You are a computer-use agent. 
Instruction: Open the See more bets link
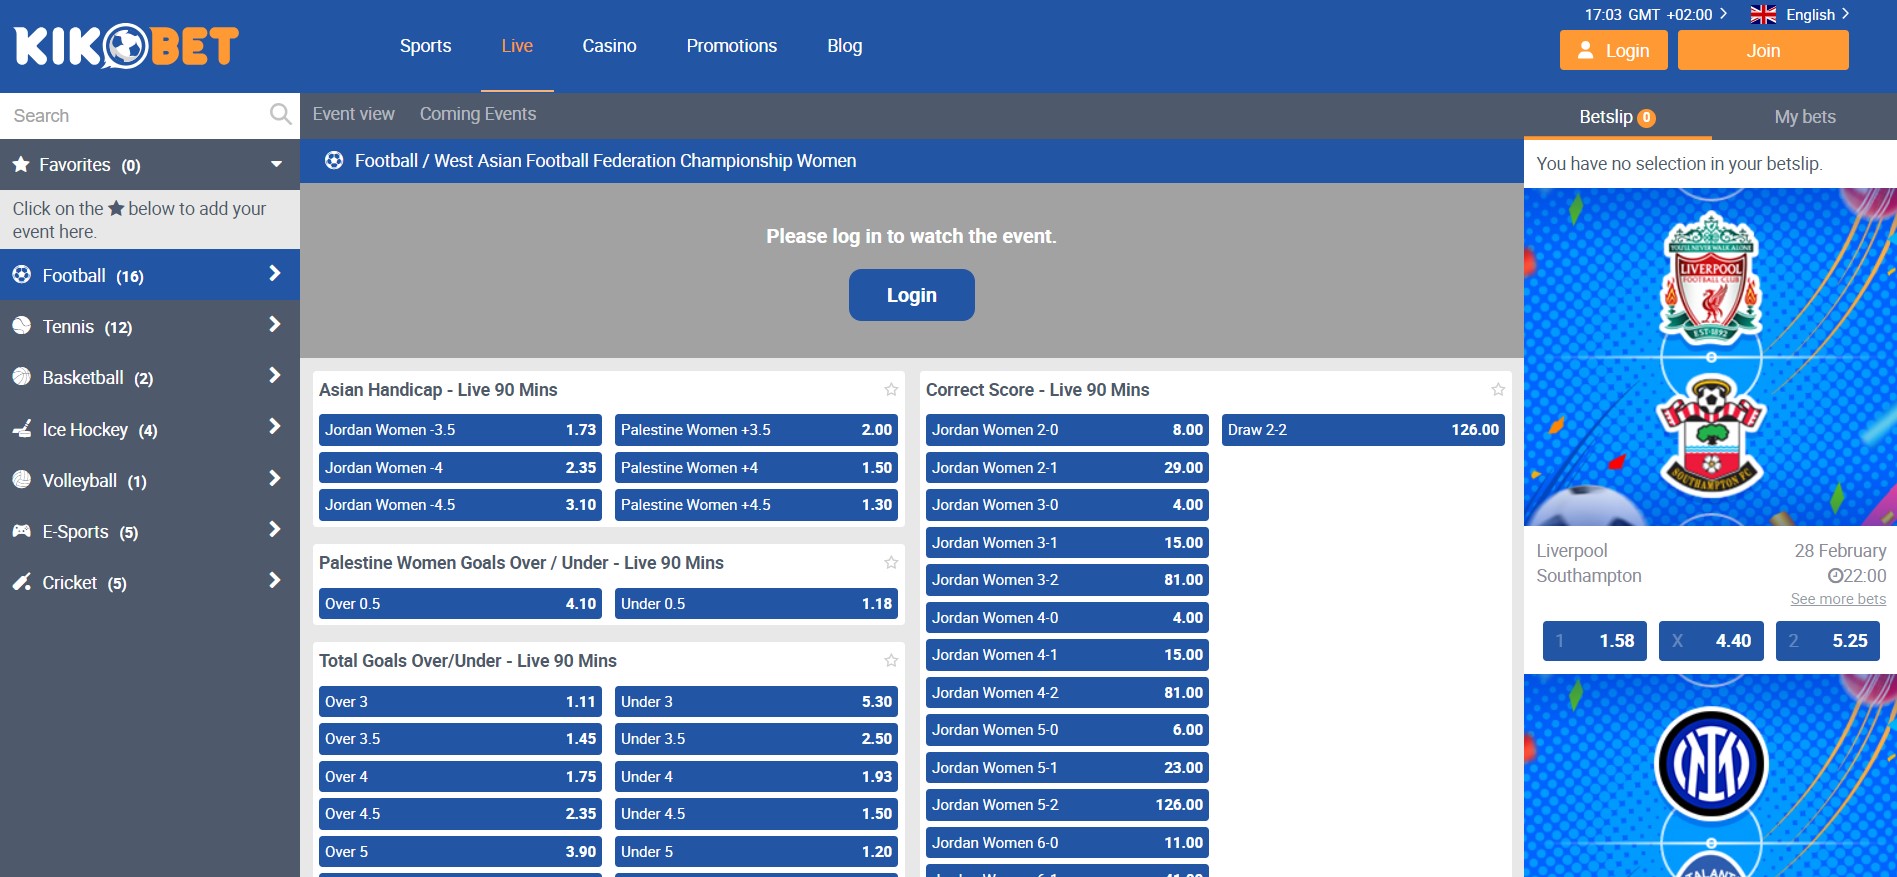pyautogui.click(x=1838, y=599)
